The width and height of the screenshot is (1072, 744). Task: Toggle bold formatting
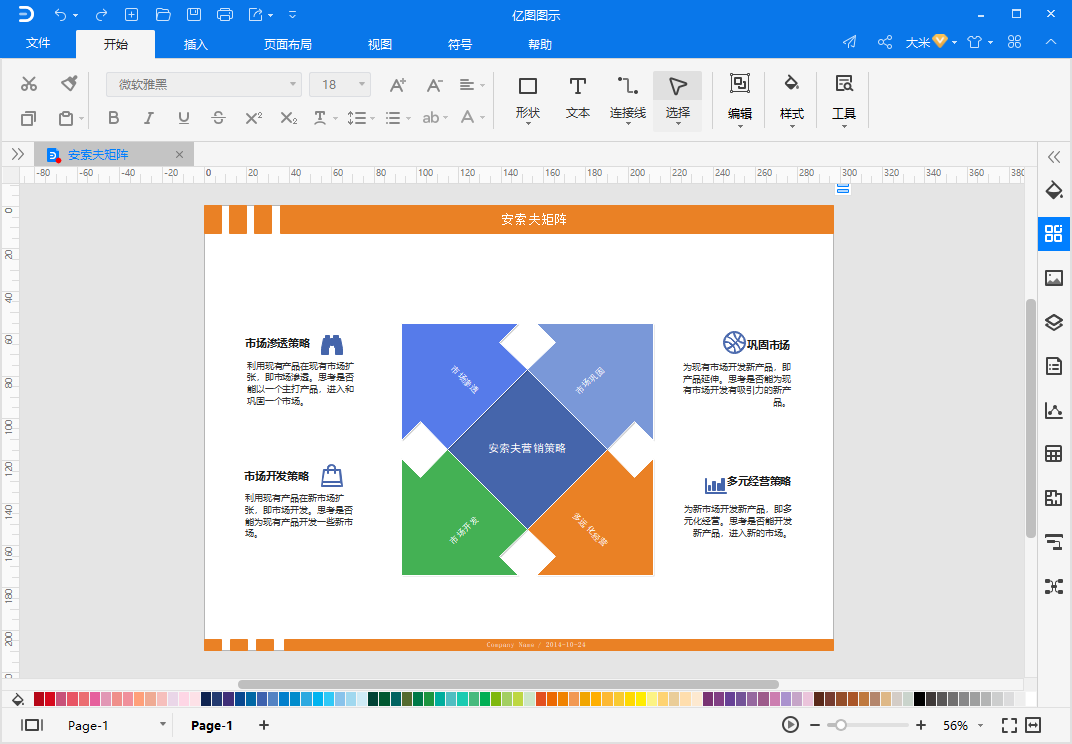click(x=113, y=118)
